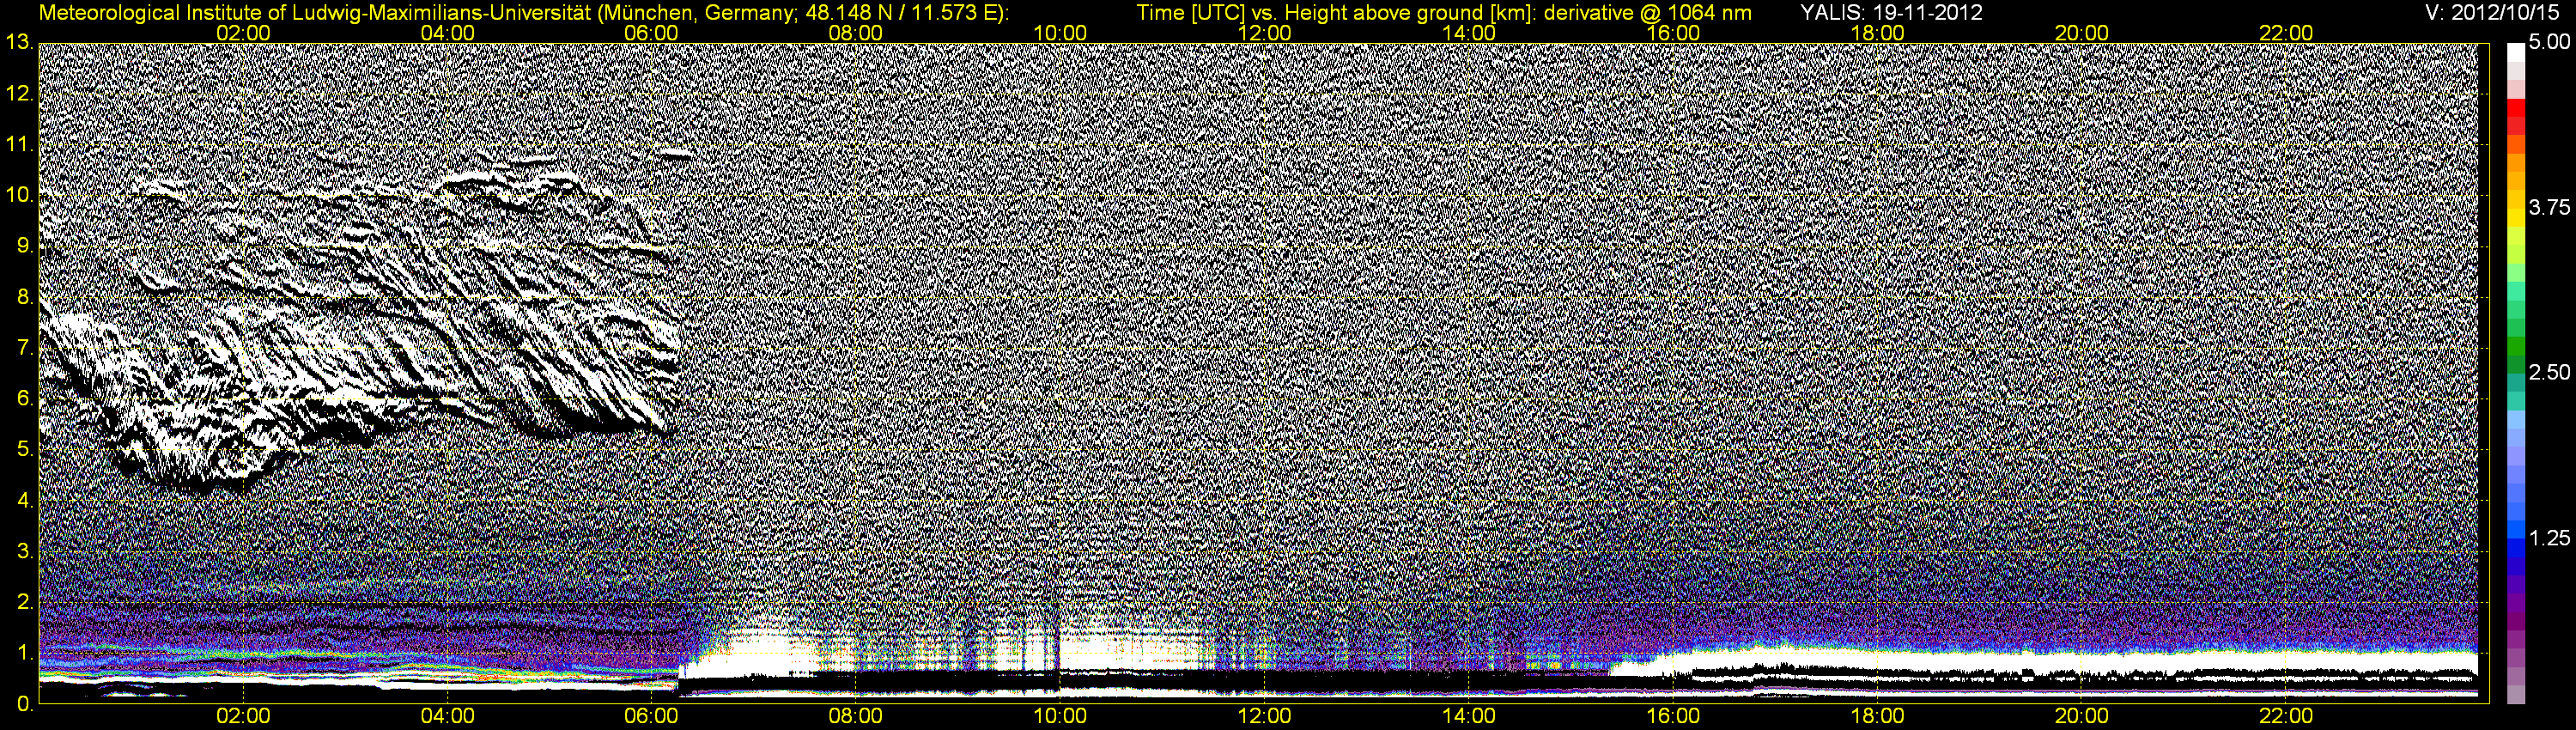Click the 10 km height axis label
Screen dimensions: 2576x730
pyautogui.click(x=19, y=195)
